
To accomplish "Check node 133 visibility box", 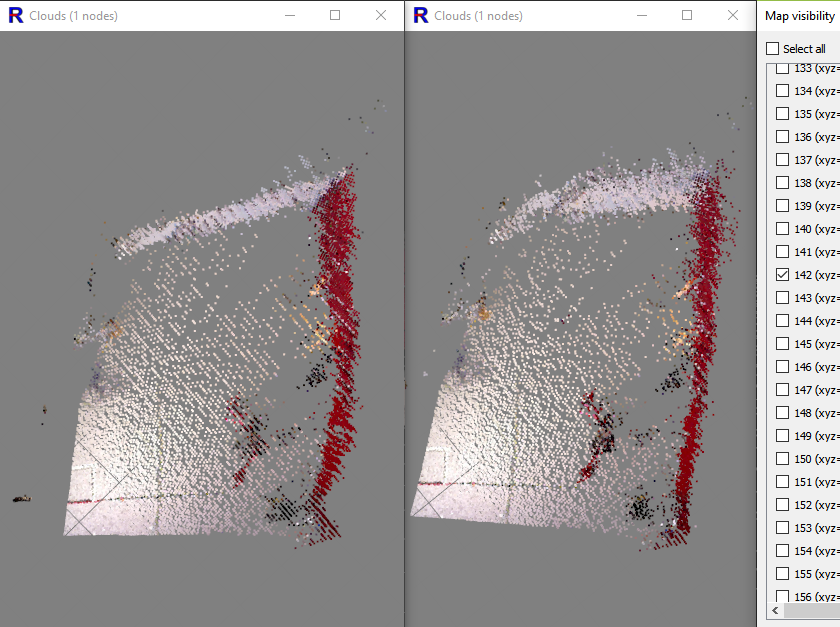I will (783, 69).
